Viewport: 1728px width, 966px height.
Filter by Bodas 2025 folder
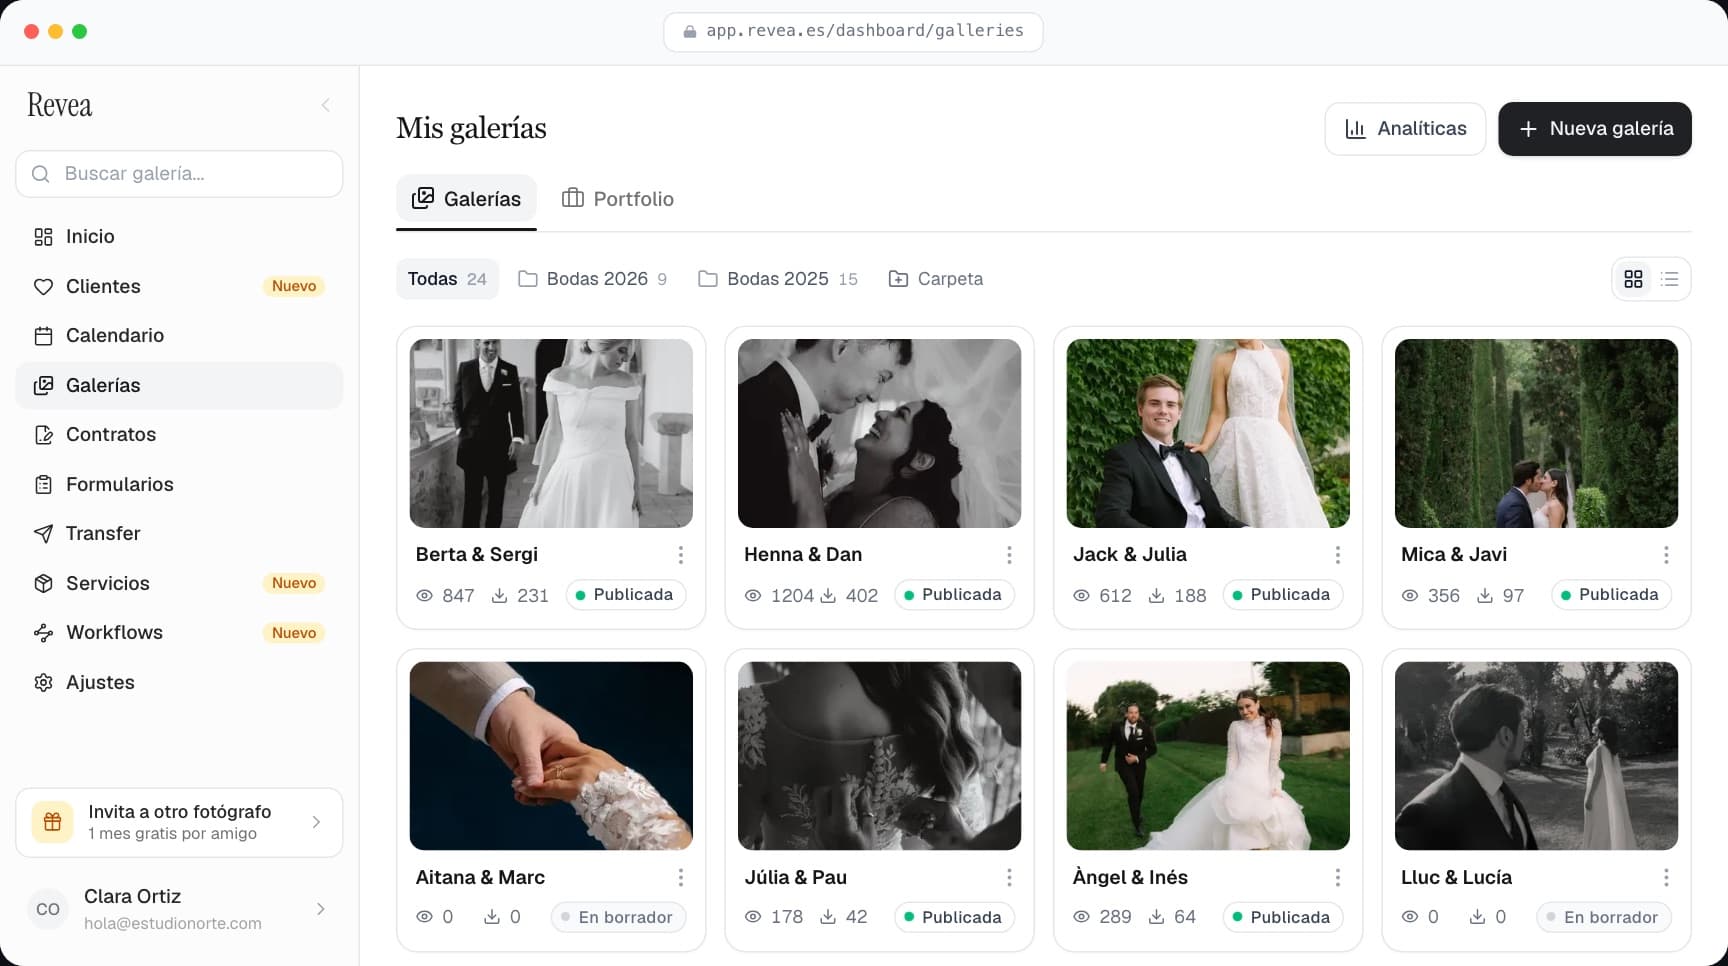coord(778,279)
